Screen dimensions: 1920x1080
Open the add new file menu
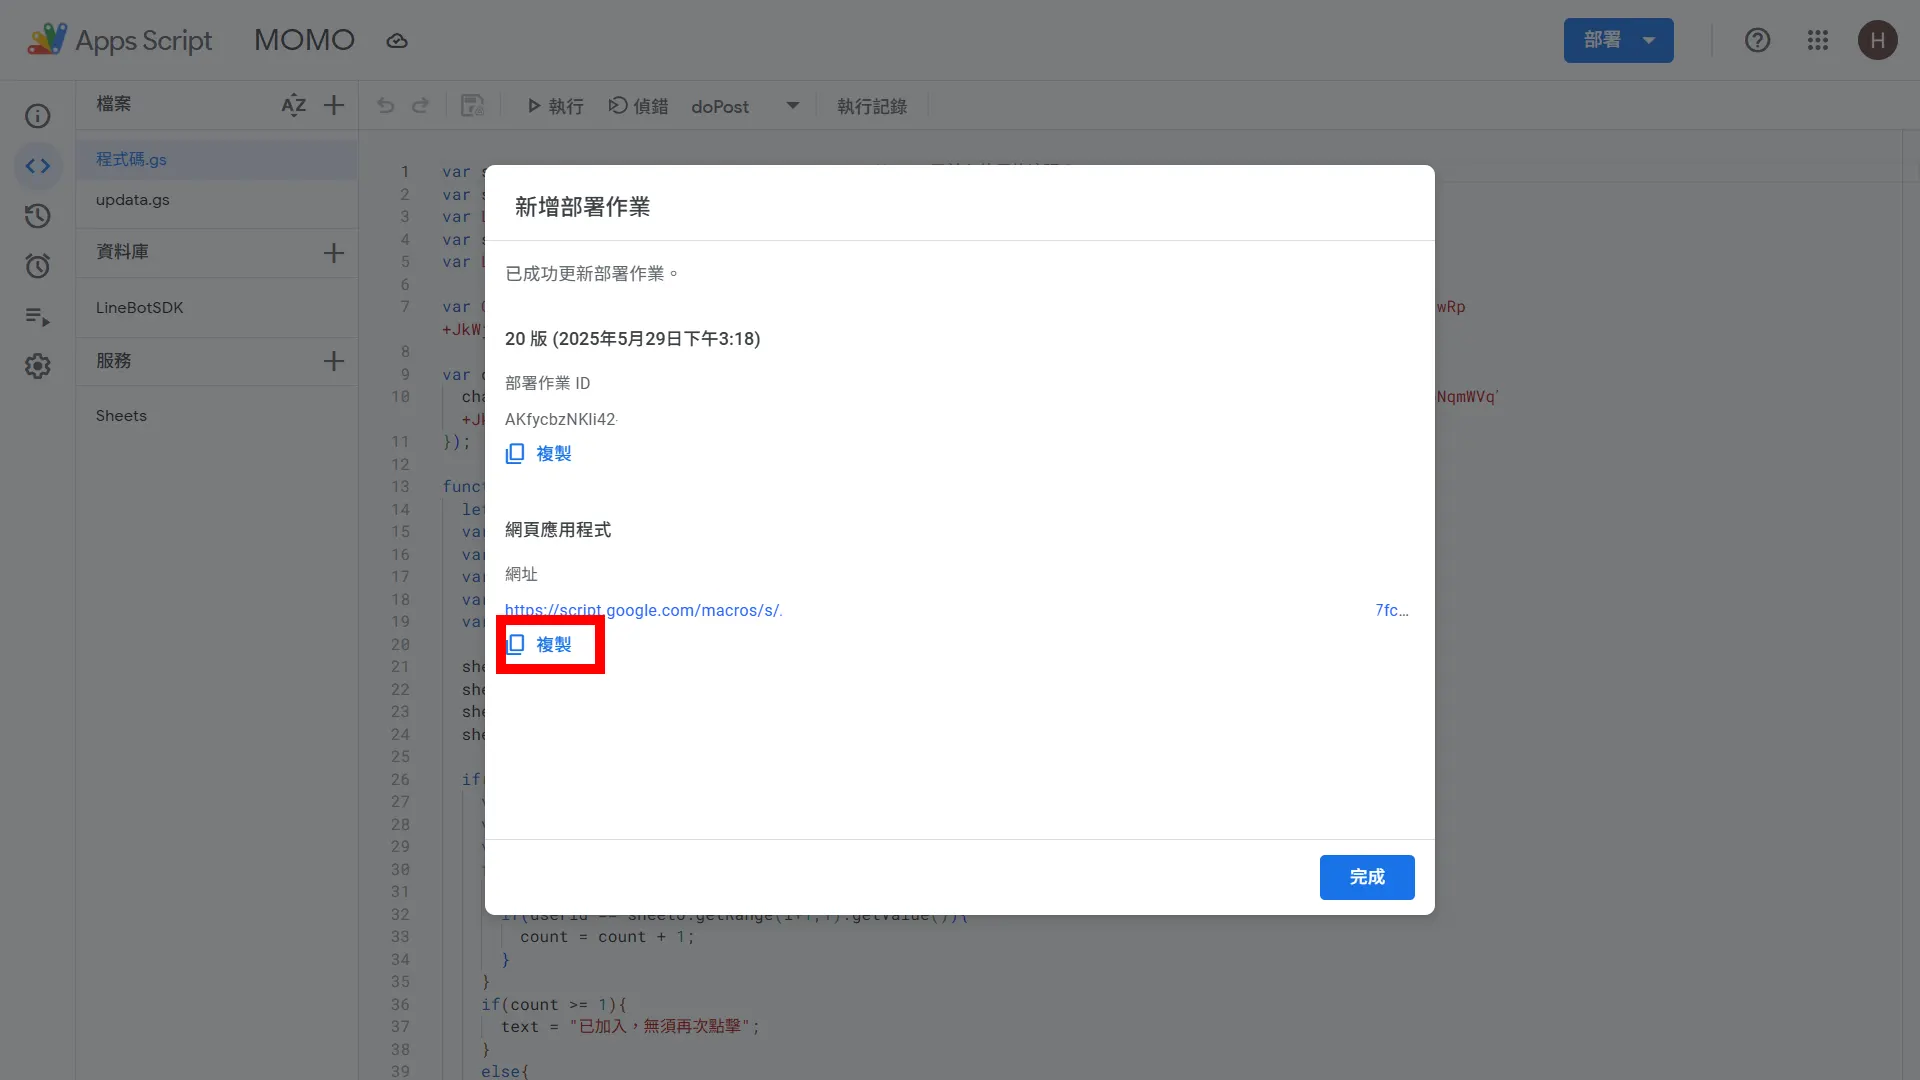point(333,104)
